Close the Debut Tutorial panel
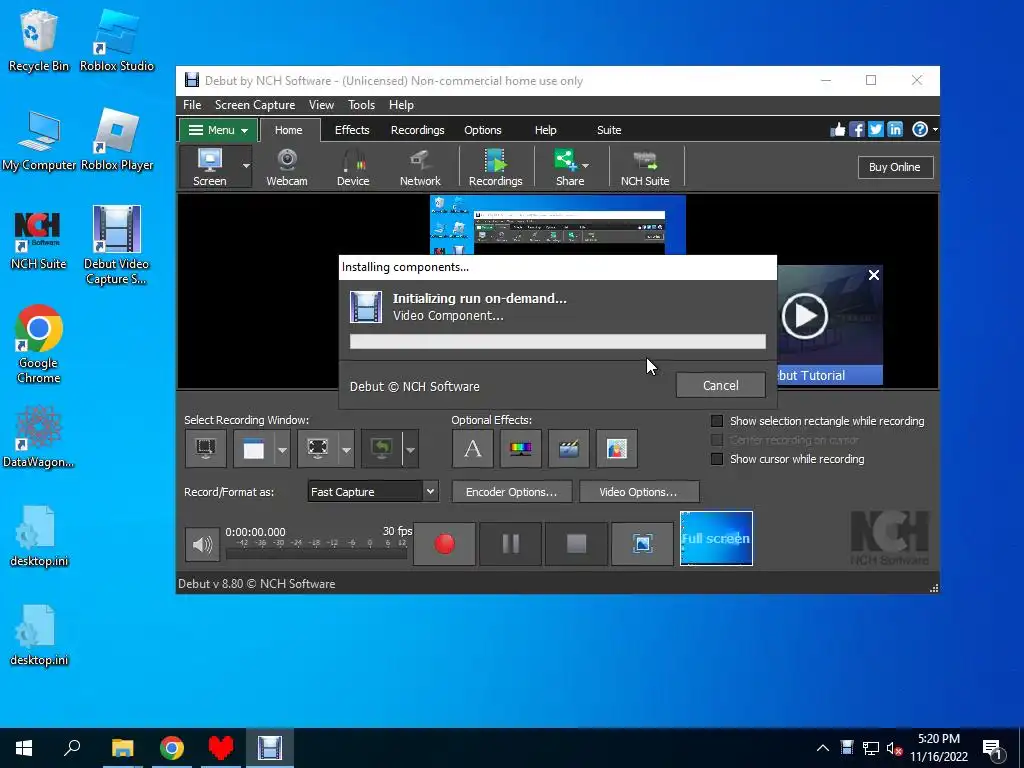1024x768 pixels. pyautogui.click(x=874, y=275)
